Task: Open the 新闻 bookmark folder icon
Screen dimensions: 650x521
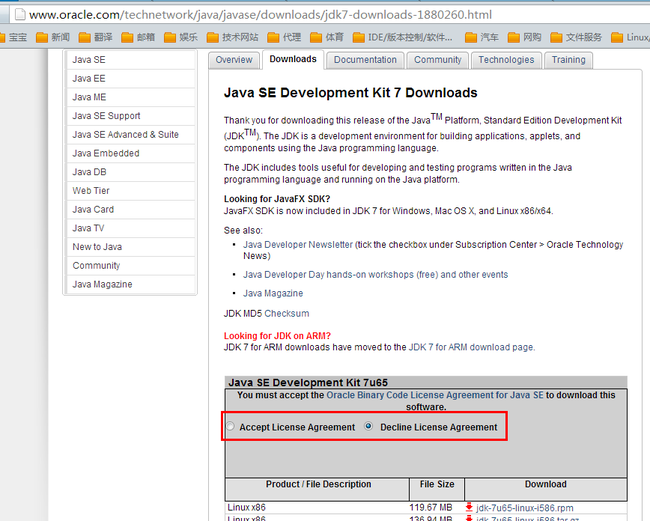Action: point(42,38)
